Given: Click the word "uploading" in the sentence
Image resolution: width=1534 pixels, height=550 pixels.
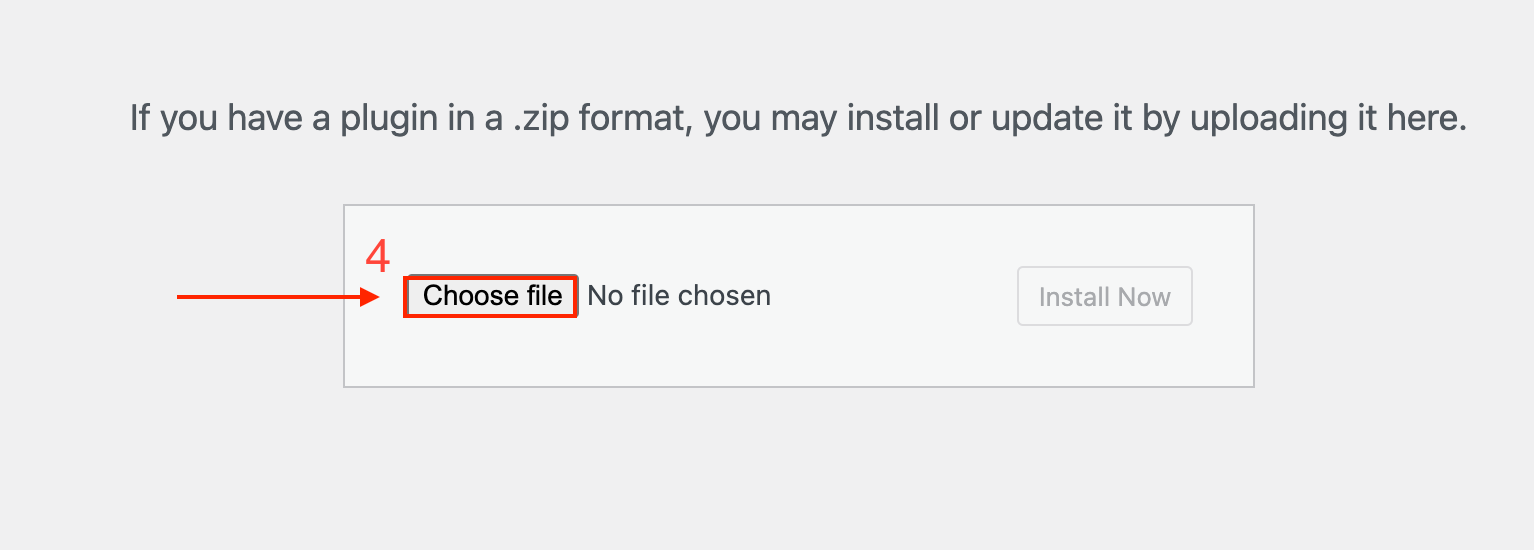Looking at the screenshot, I should (x=1317, y=118).
